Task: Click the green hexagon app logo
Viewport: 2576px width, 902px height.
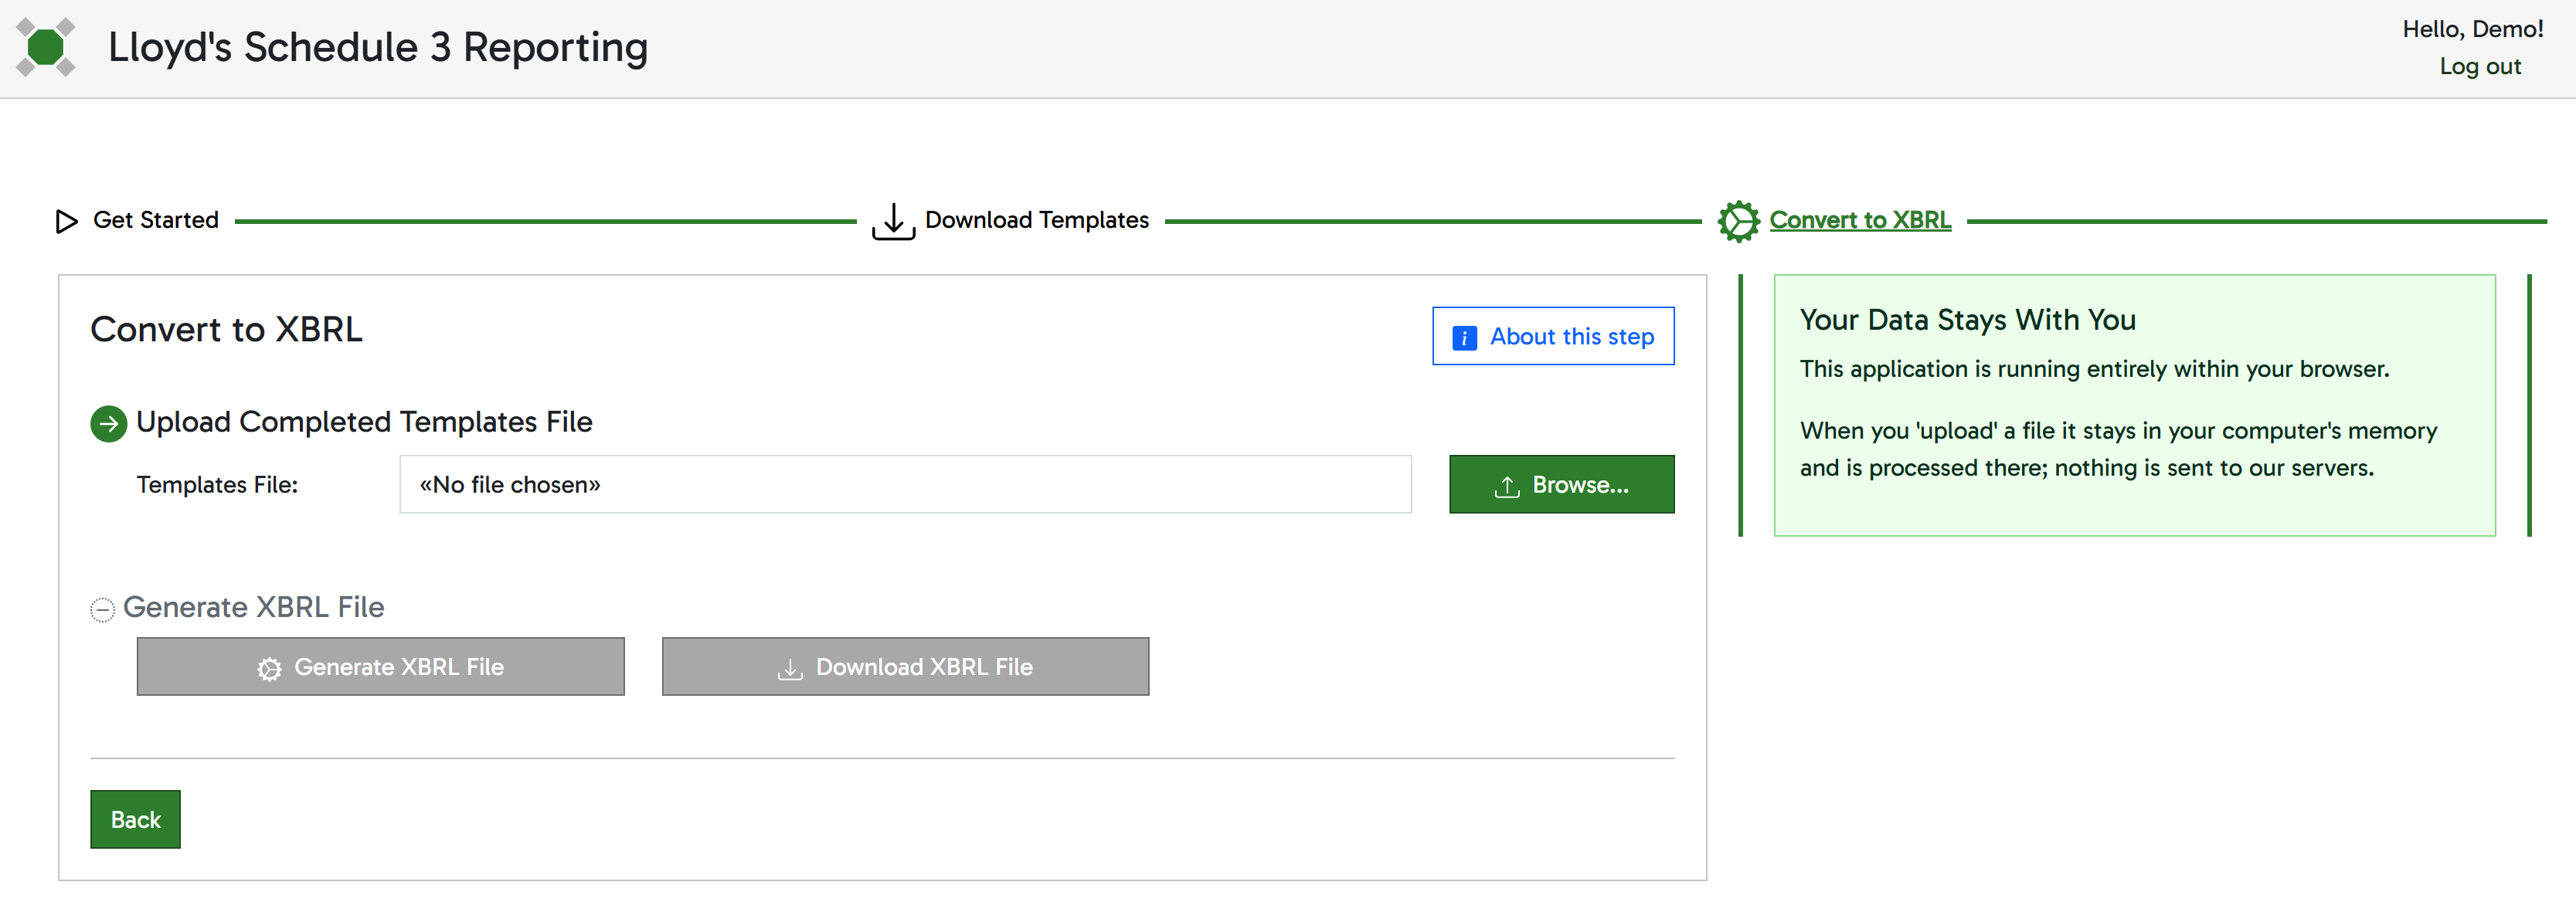Action: click(x=46, y=47)
